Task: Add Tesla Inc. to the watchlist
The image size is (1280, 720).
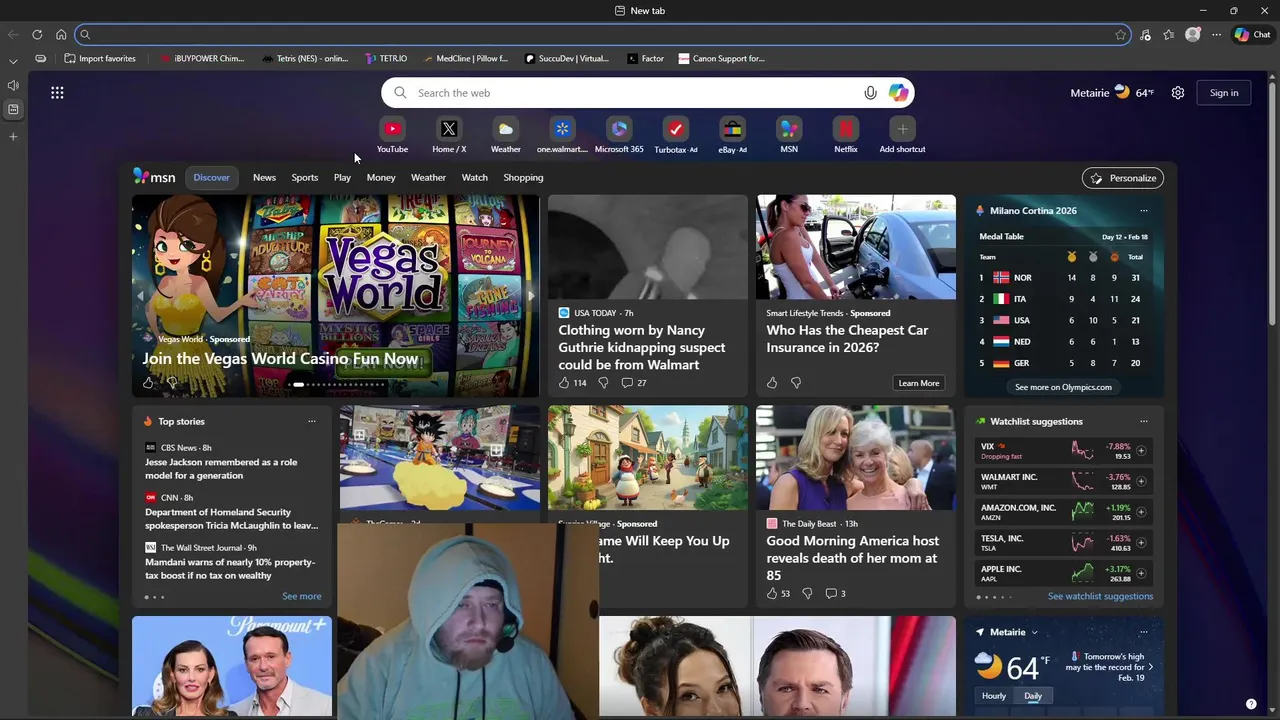Action: 1141,543
